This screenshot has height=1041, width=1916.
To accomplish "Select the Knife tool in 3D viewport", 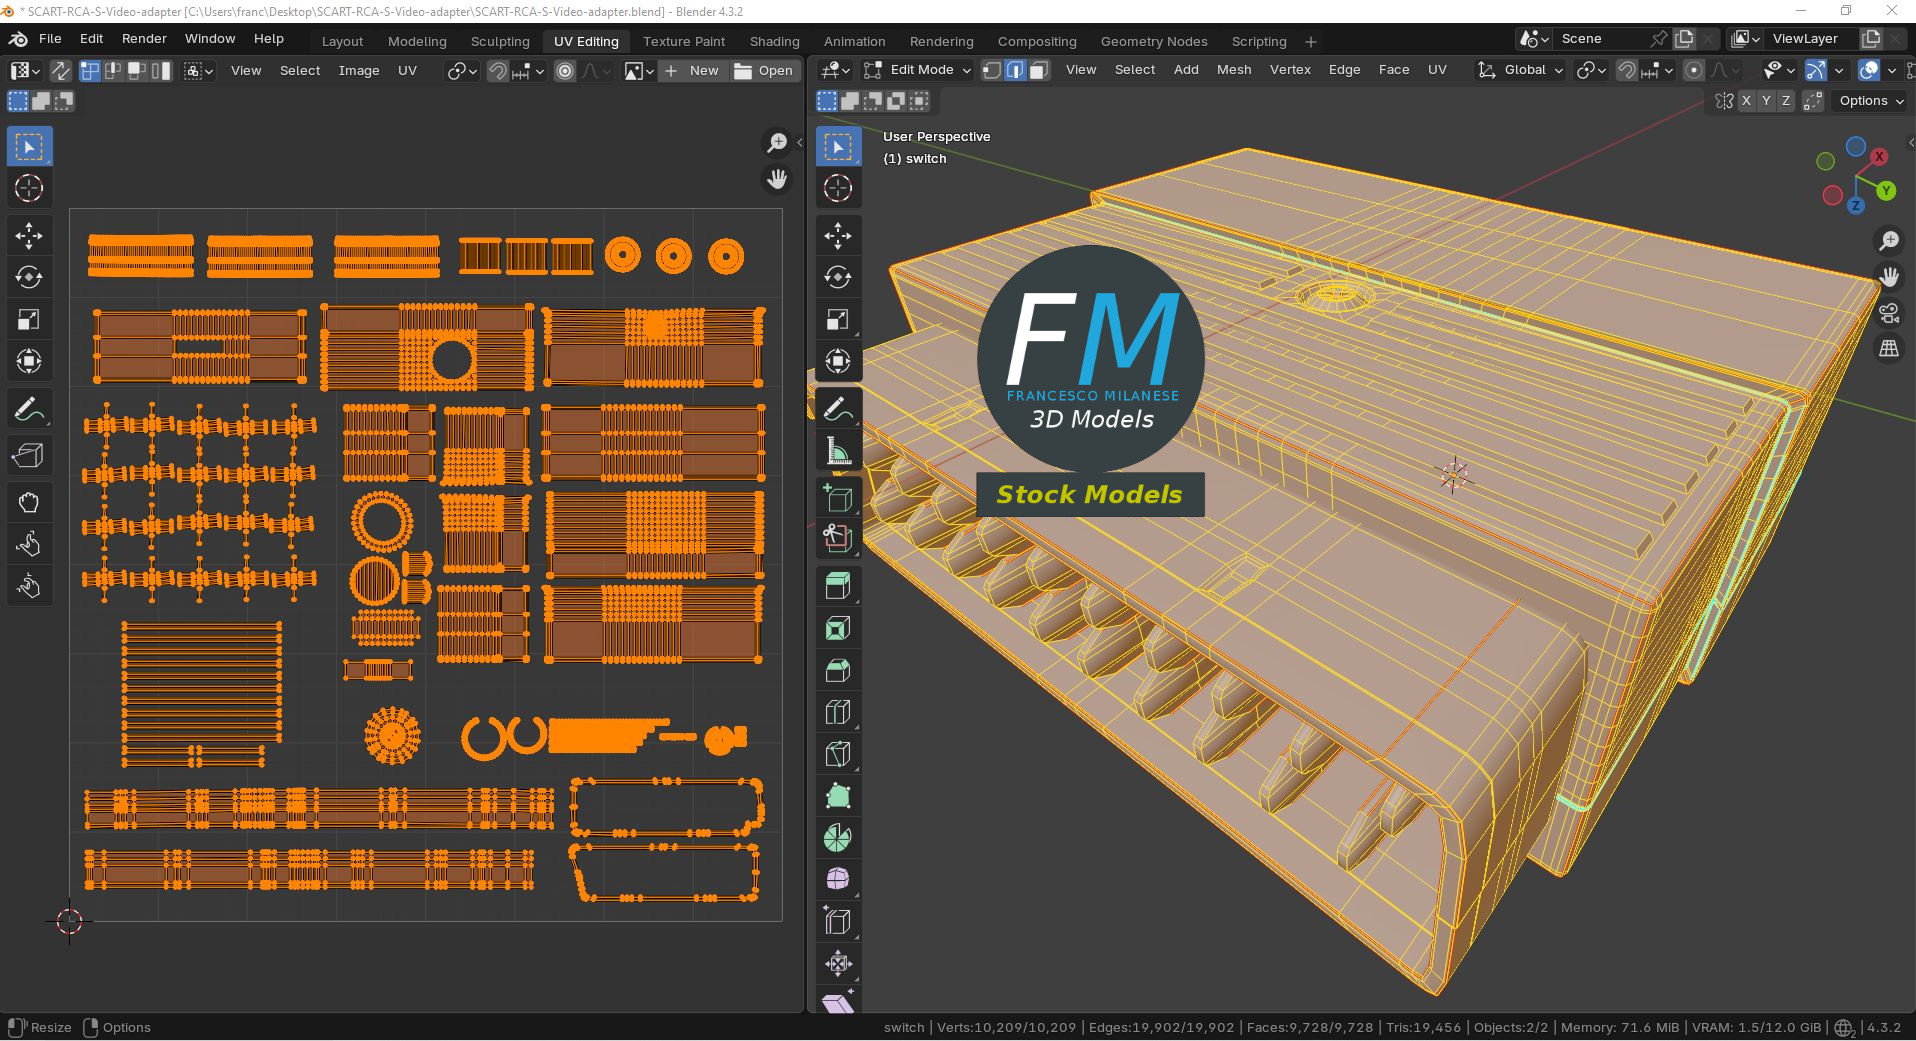I will pos(838,754).
